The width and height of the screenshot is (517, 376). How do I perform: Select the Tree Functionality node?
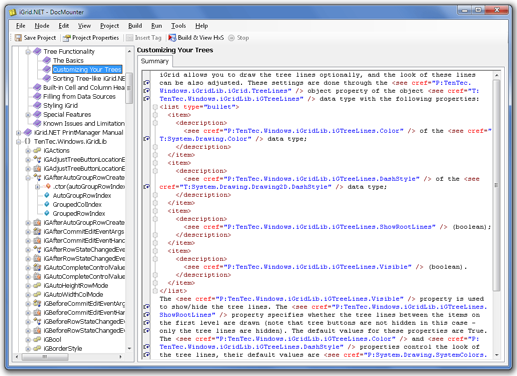[x=69, y=51]
